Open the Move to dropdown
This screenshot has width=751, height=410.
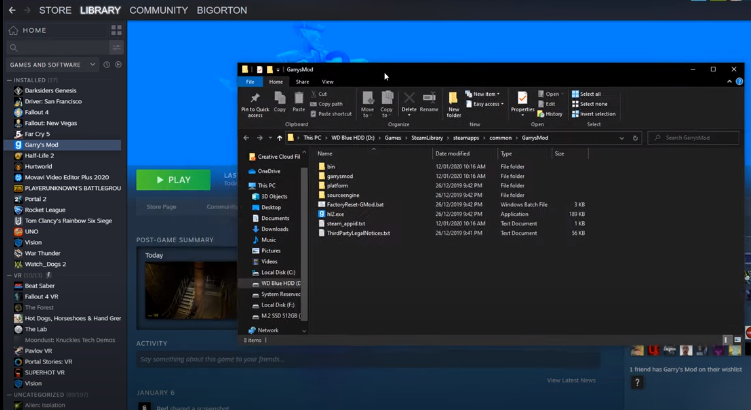coord(367,104)
